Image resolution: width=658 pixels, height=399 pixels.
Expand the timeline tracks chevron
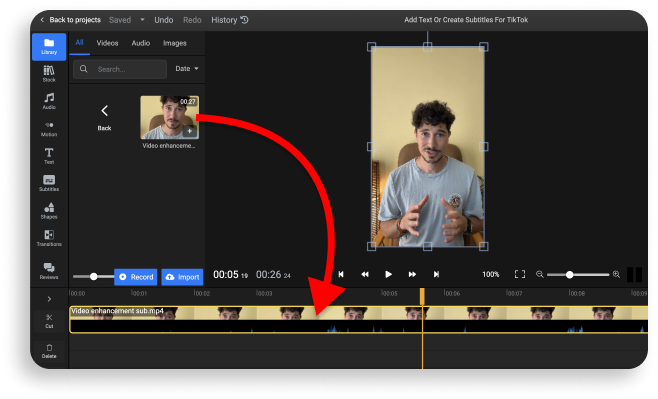pos(49,299)
